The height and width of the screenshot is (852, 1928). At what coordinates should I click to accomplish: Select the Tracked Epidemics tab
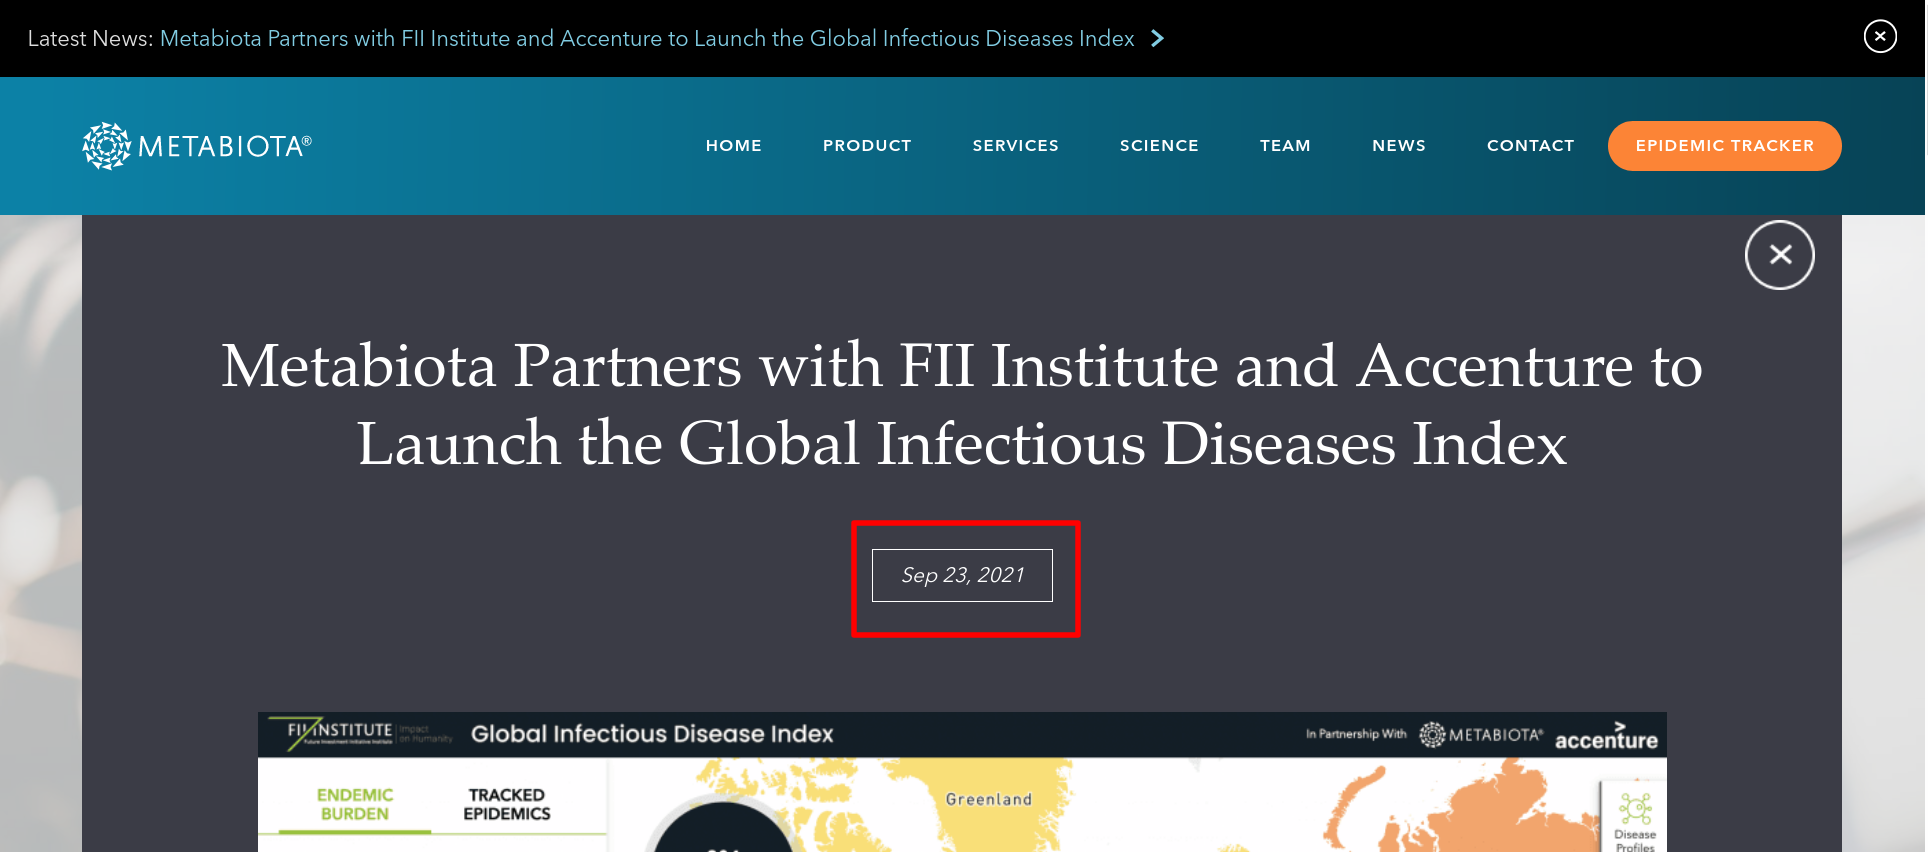tap(507, 804)
